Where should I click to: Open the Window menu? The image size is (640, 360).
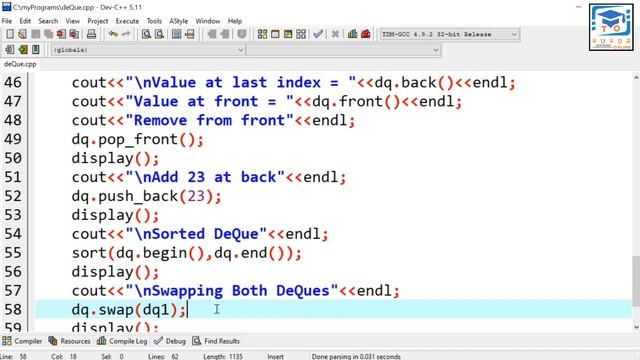coord(207,21)
